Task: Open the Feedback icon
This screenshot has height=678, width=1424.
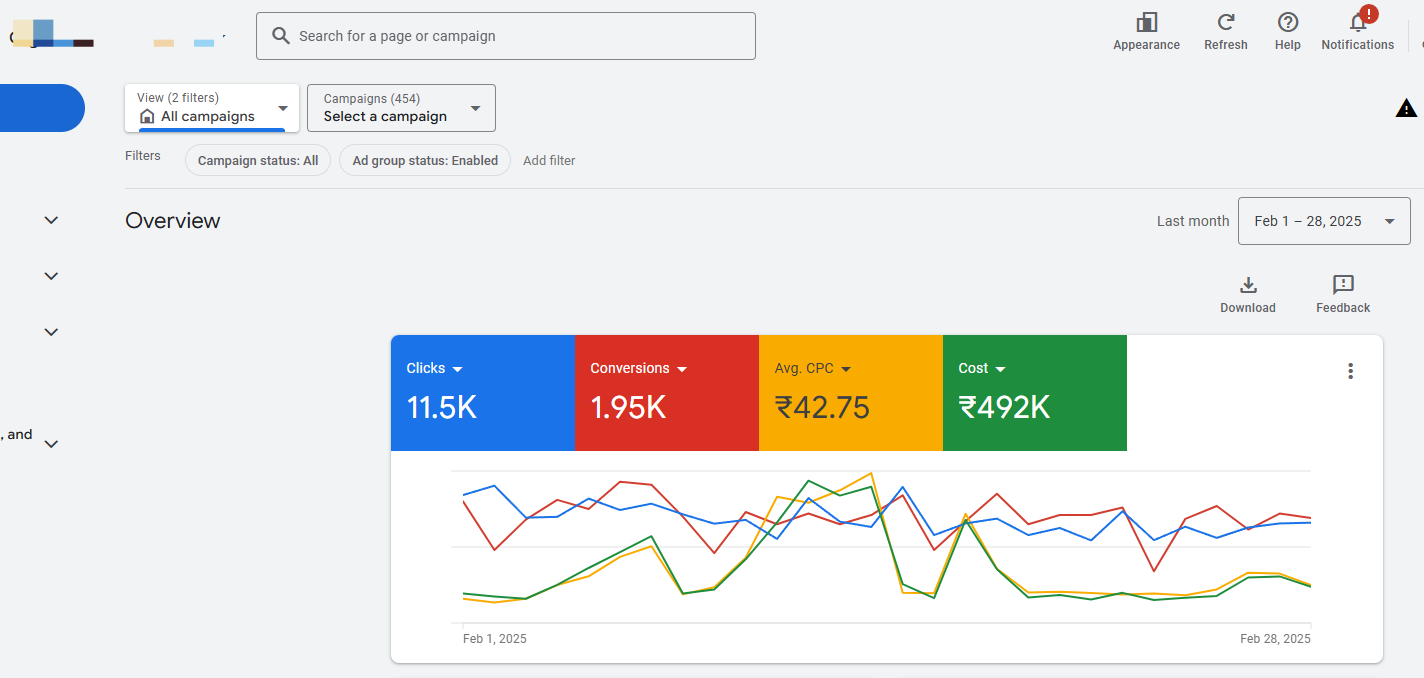Action: click(1343, 285)
